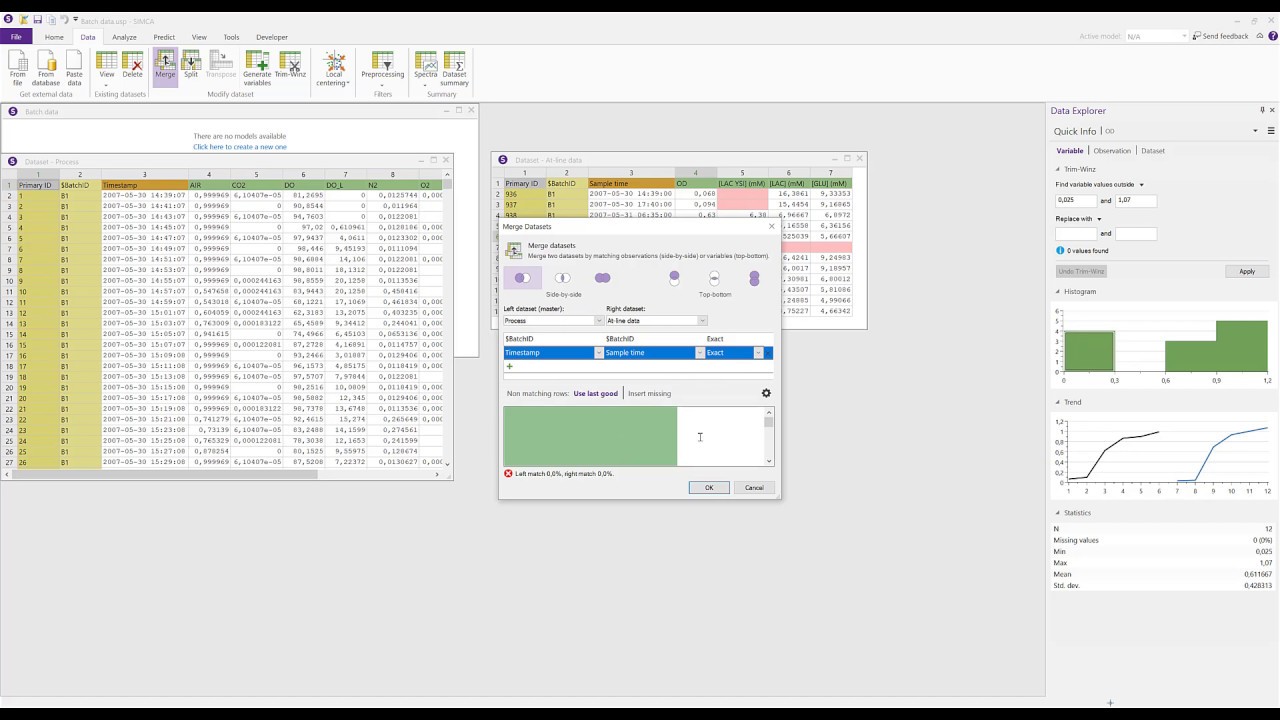Select the Merge datasets ribbon tool
This screenshot has width=1280, height=720.
tap(165, 66)
